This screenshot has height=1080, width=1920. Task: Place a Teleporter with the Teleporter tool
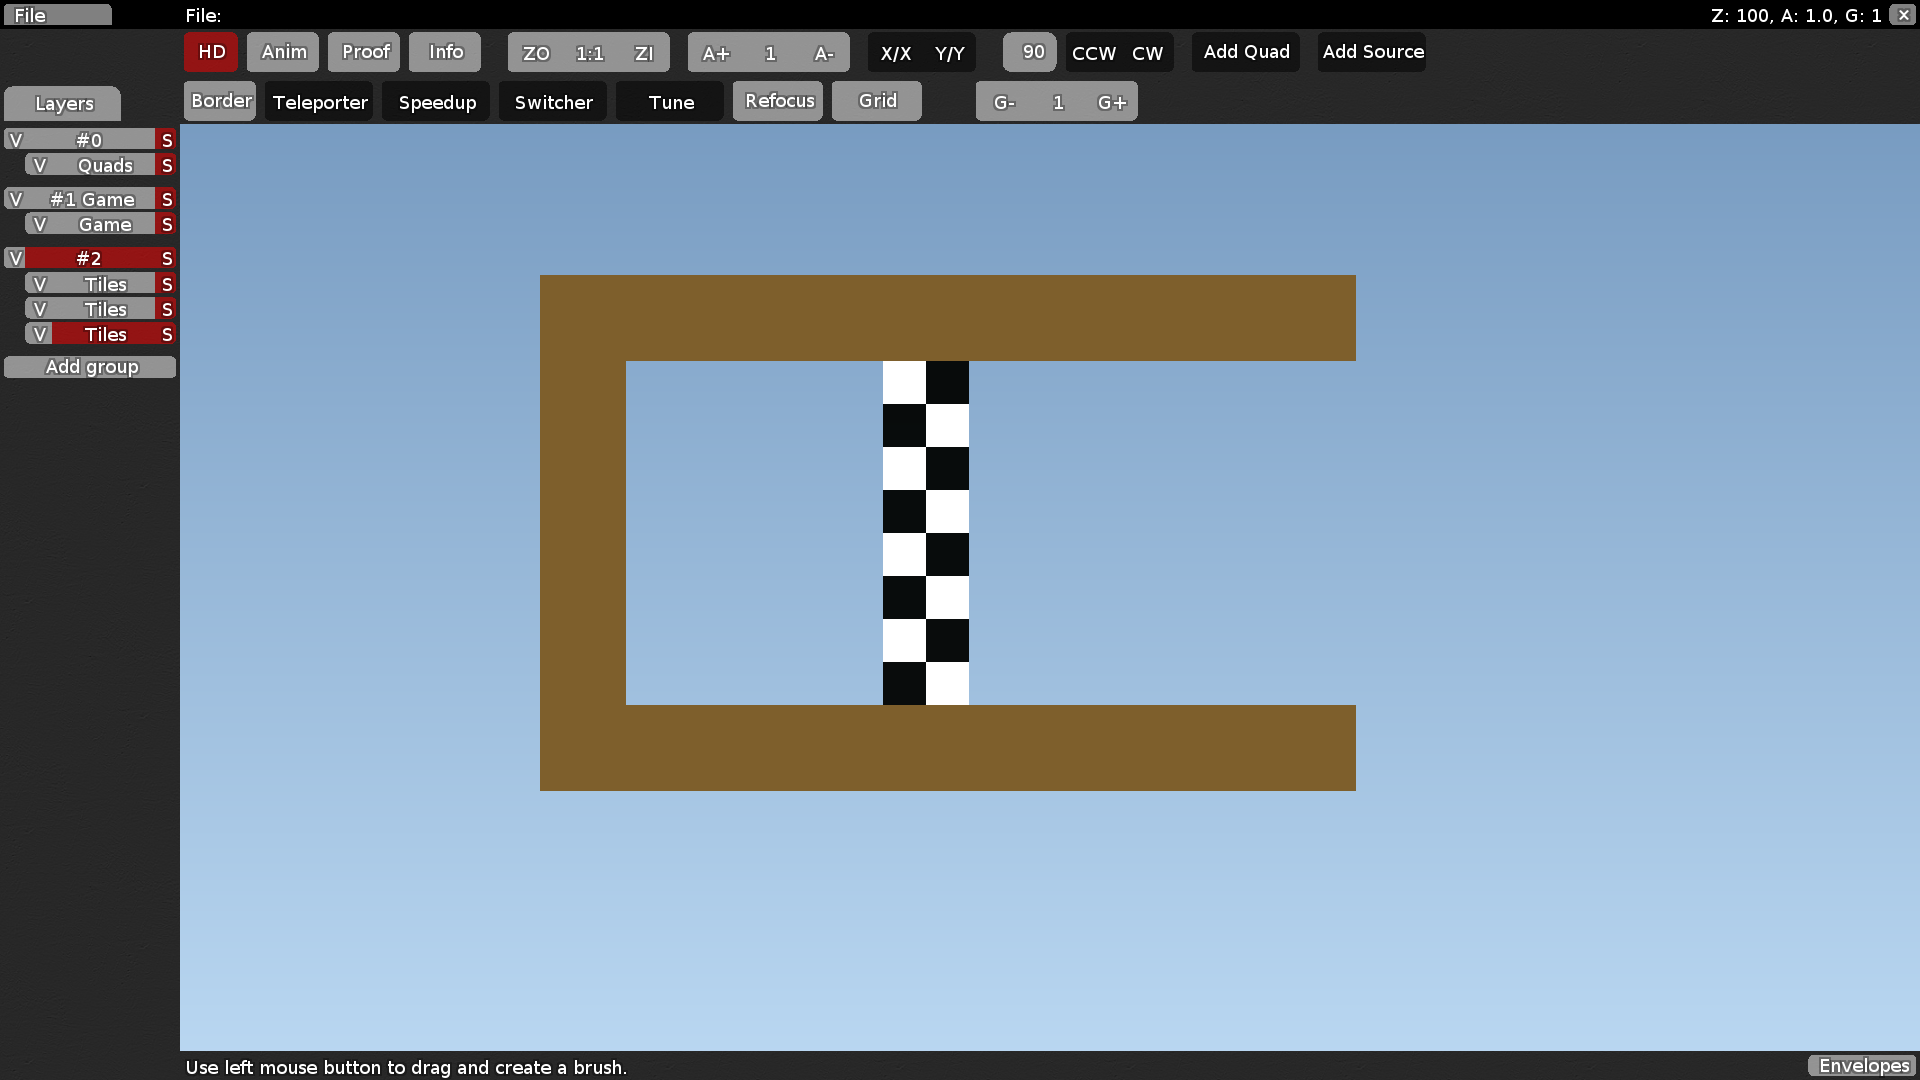[x=318, y=101]
